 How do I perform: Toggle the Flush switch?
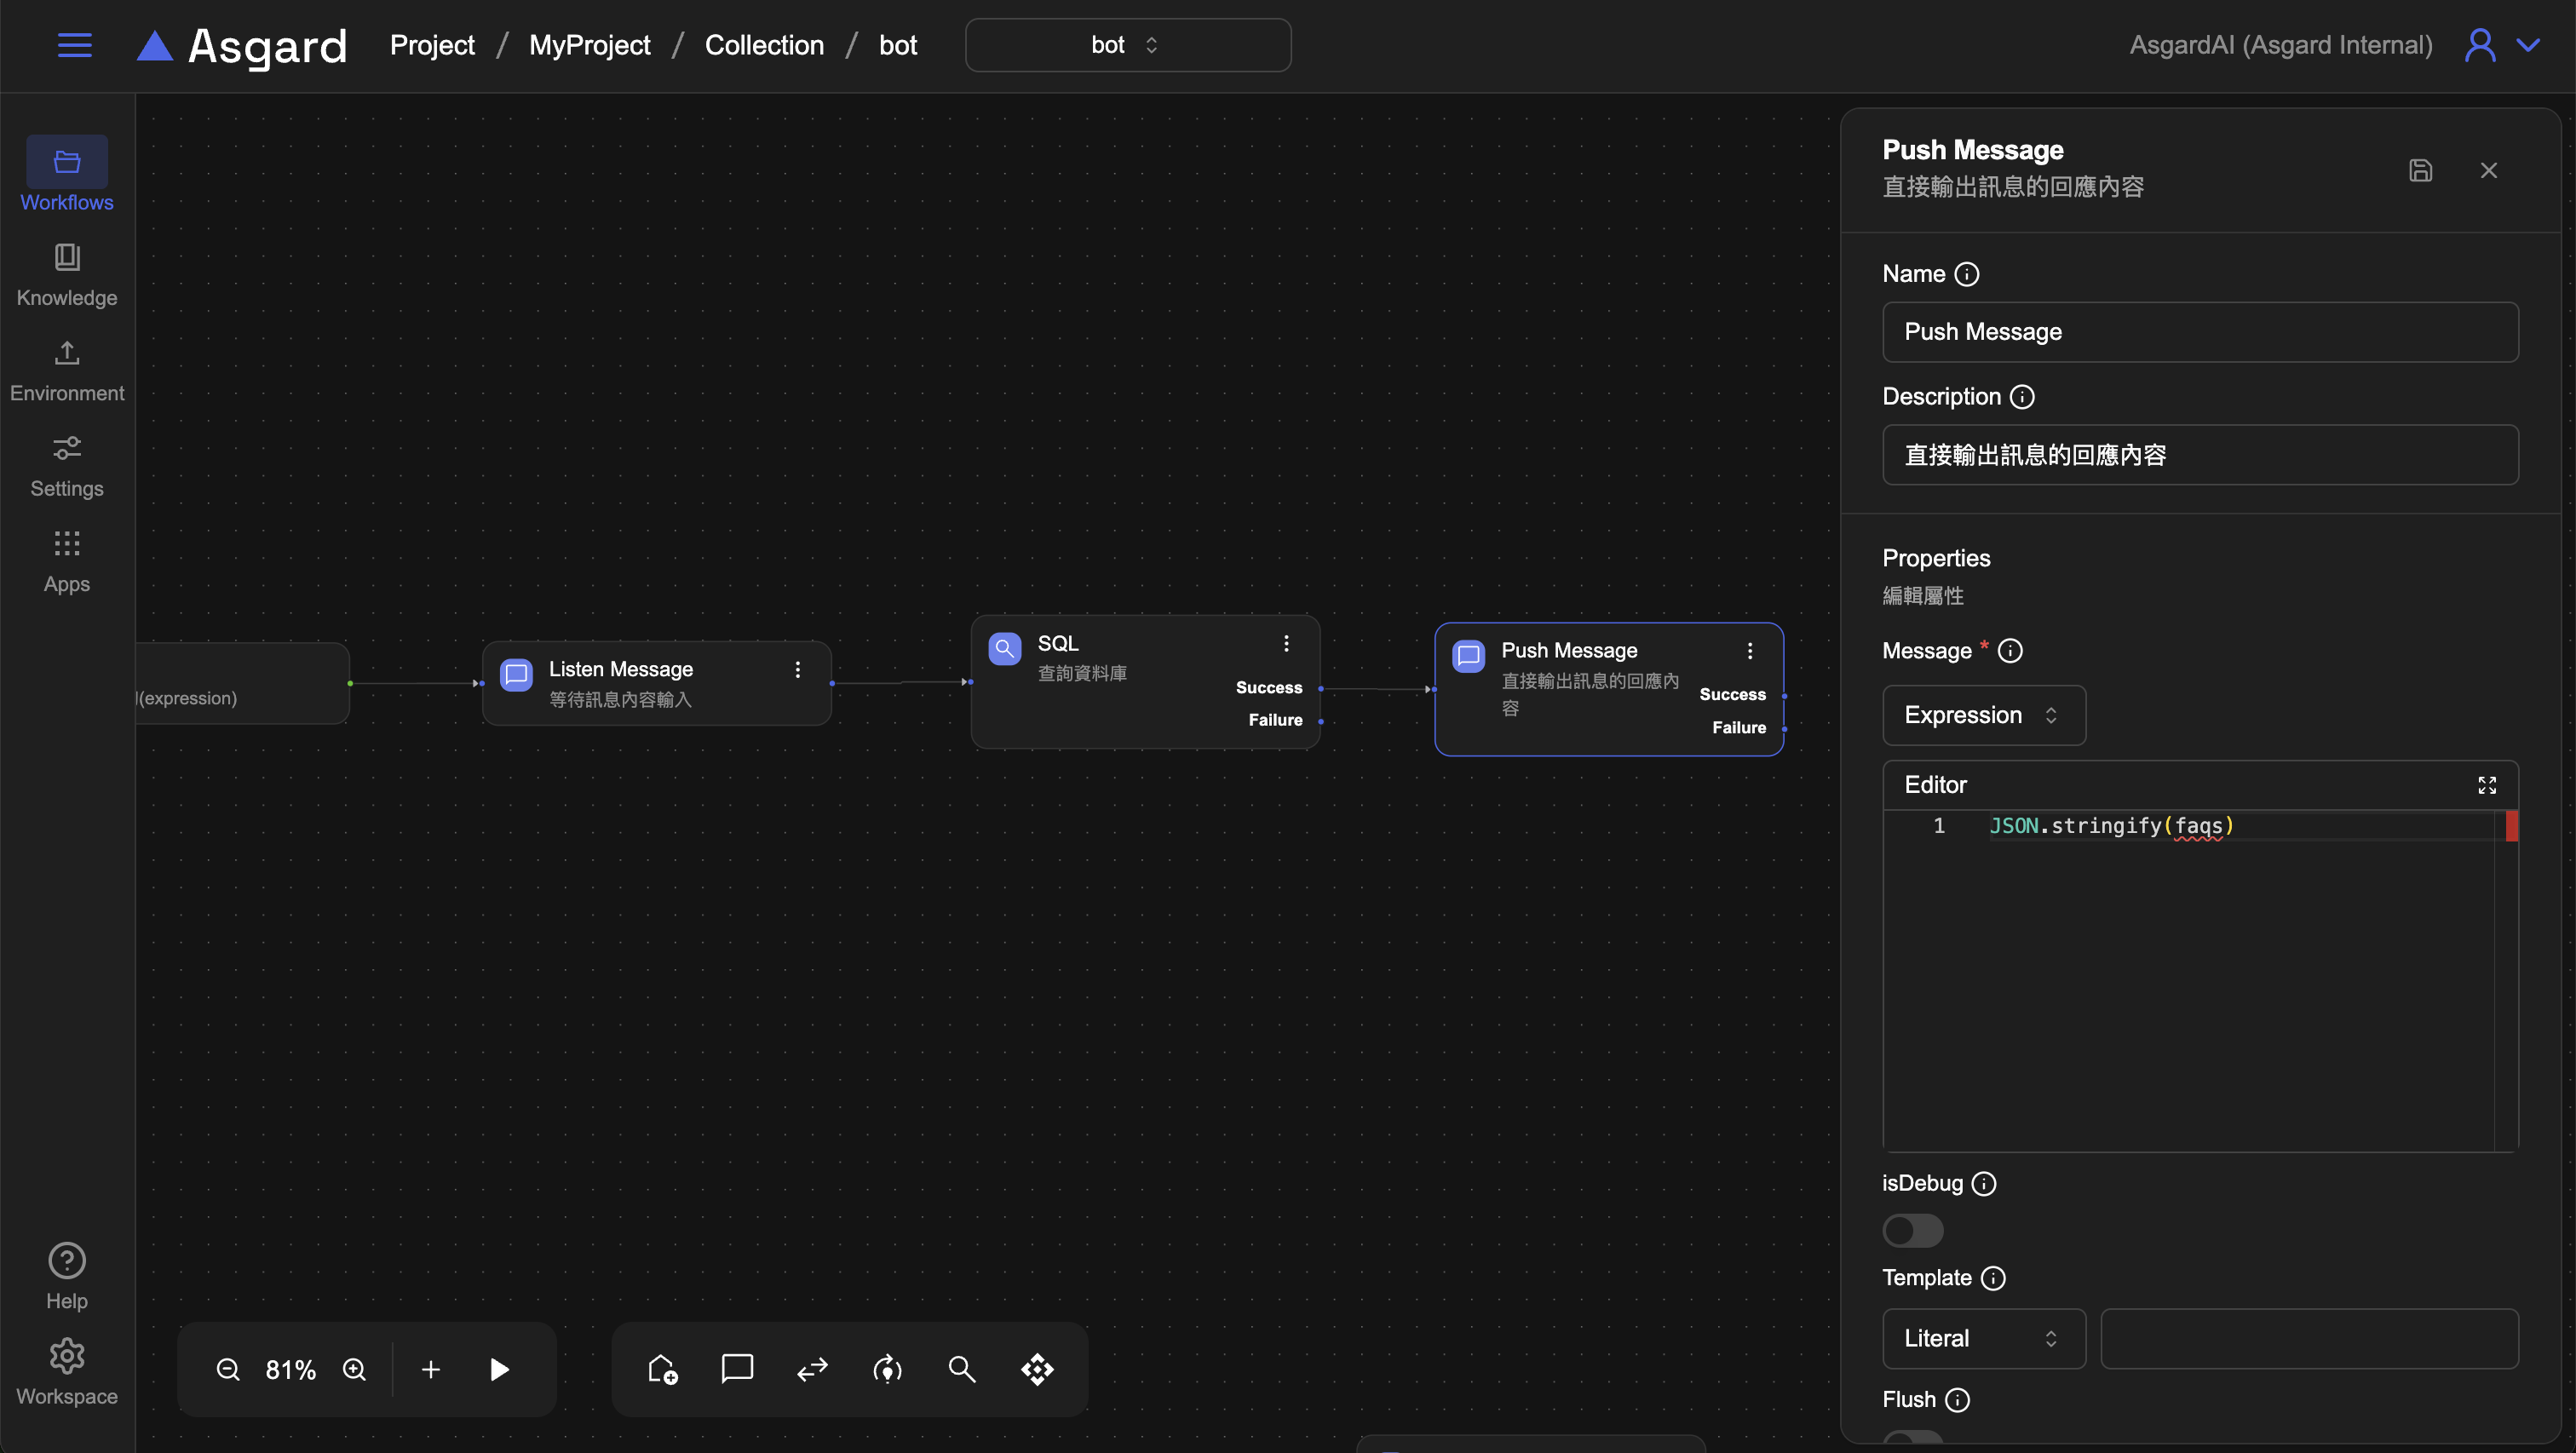[x=1912, y=1438]
